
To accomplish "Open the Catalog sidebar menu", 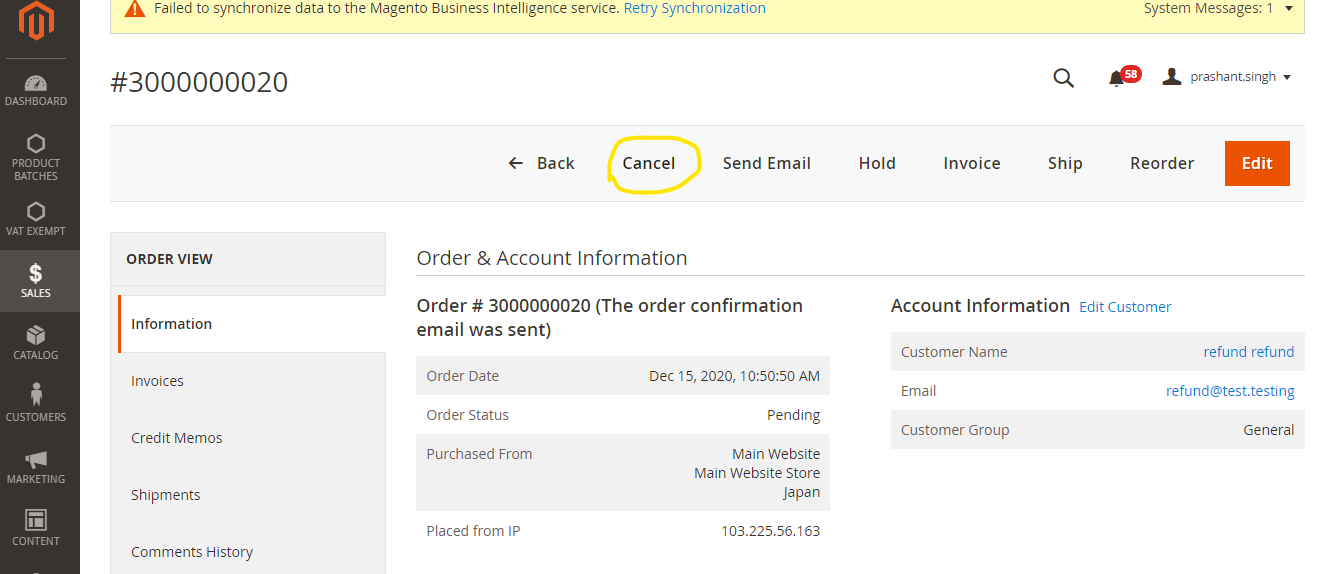I will click(36, 342).
